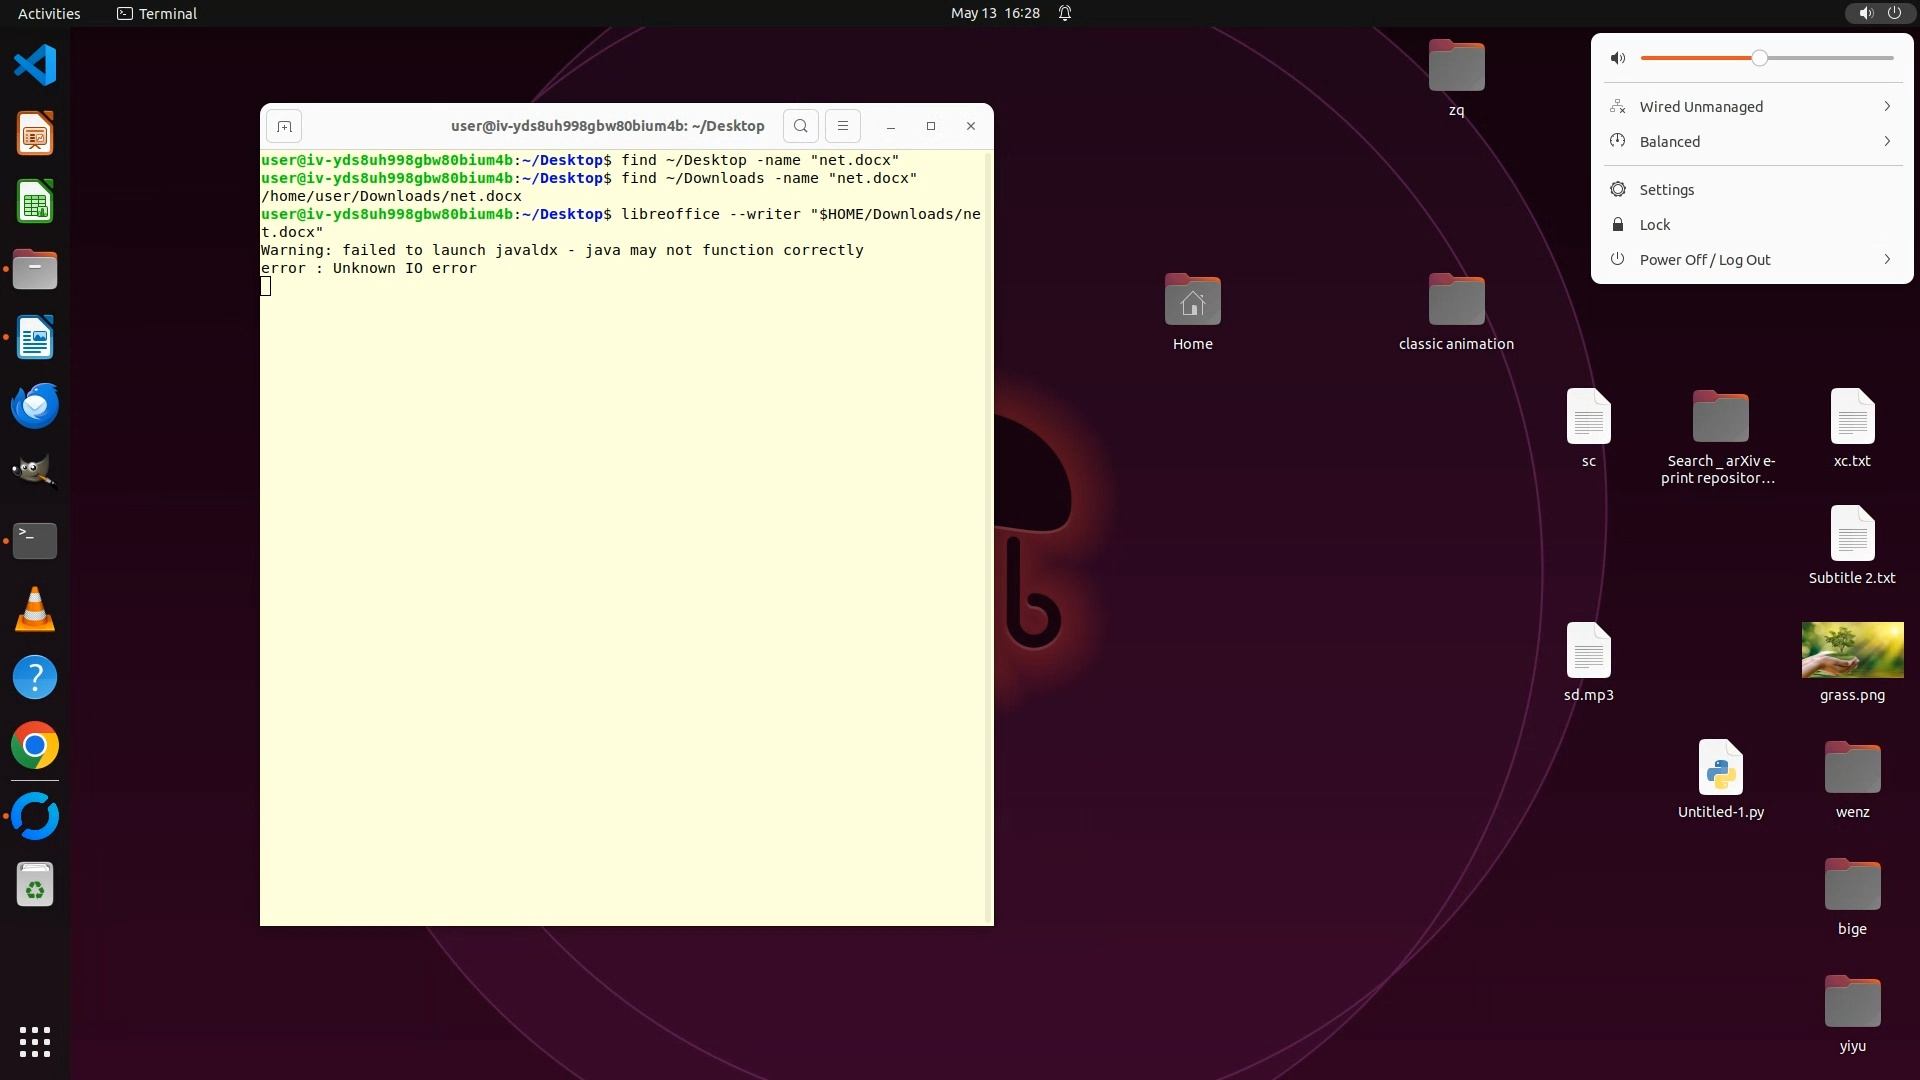Open LibreOffice Calc from dock
The image size is (1920, 1080).
(35, 202)
